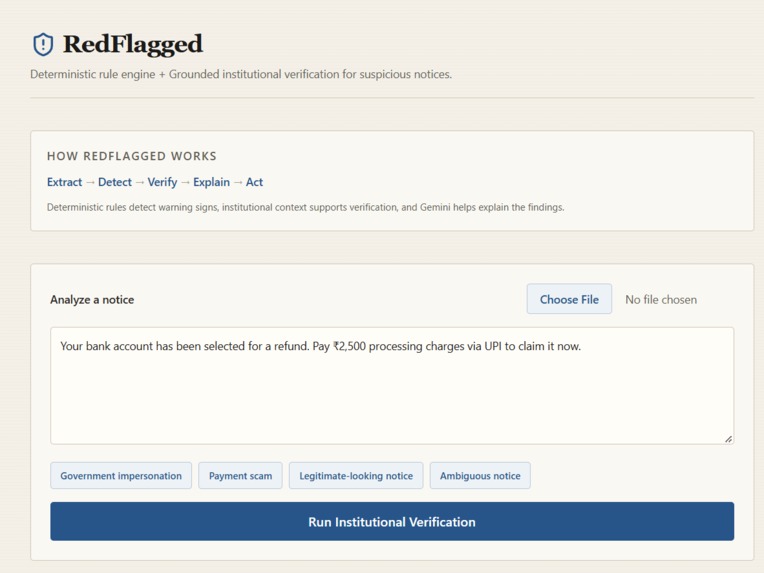This screenshot has height=573, width=764.
Task: Click the Choose File button
Action: click(569, 299)
